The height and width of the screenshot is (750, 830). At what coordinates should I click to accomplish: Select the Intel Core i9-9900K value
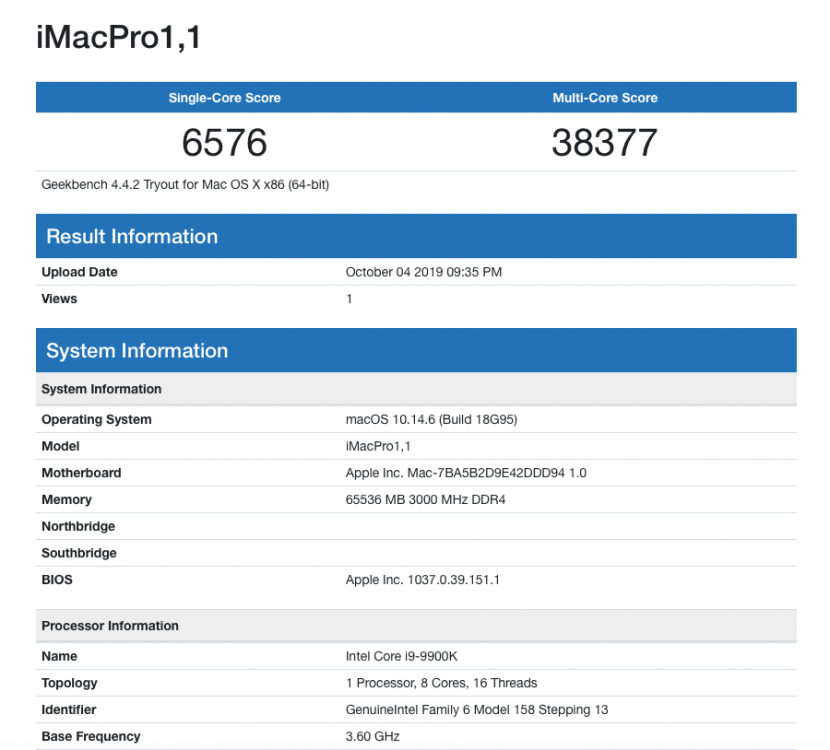tap(401, 656)
